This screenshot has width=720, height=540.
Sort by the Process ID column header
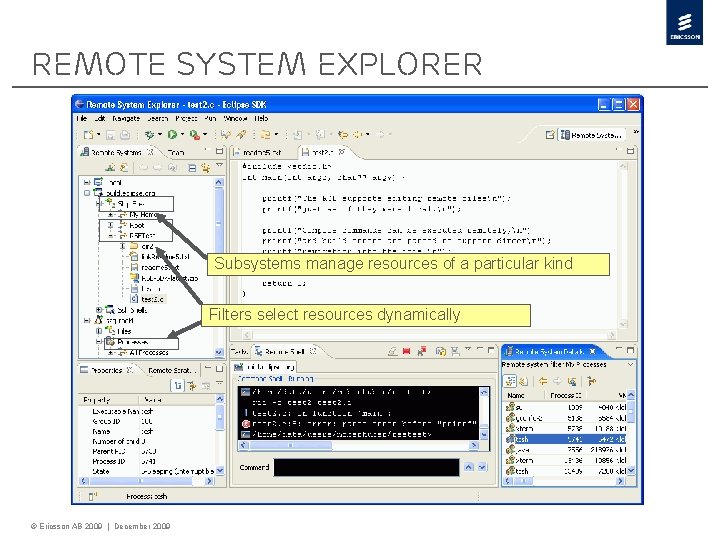(x=566, y=395)
